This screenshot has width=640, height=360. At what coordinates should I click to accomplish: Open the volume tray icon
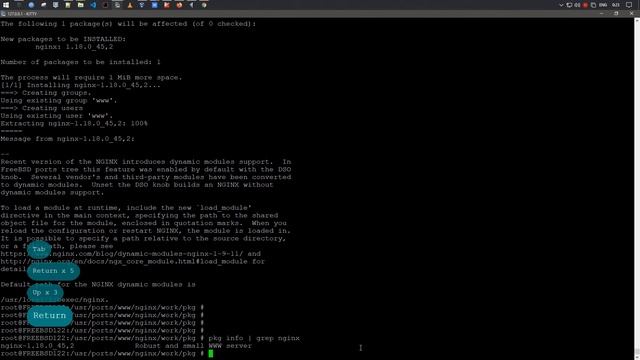click(577, 5)
